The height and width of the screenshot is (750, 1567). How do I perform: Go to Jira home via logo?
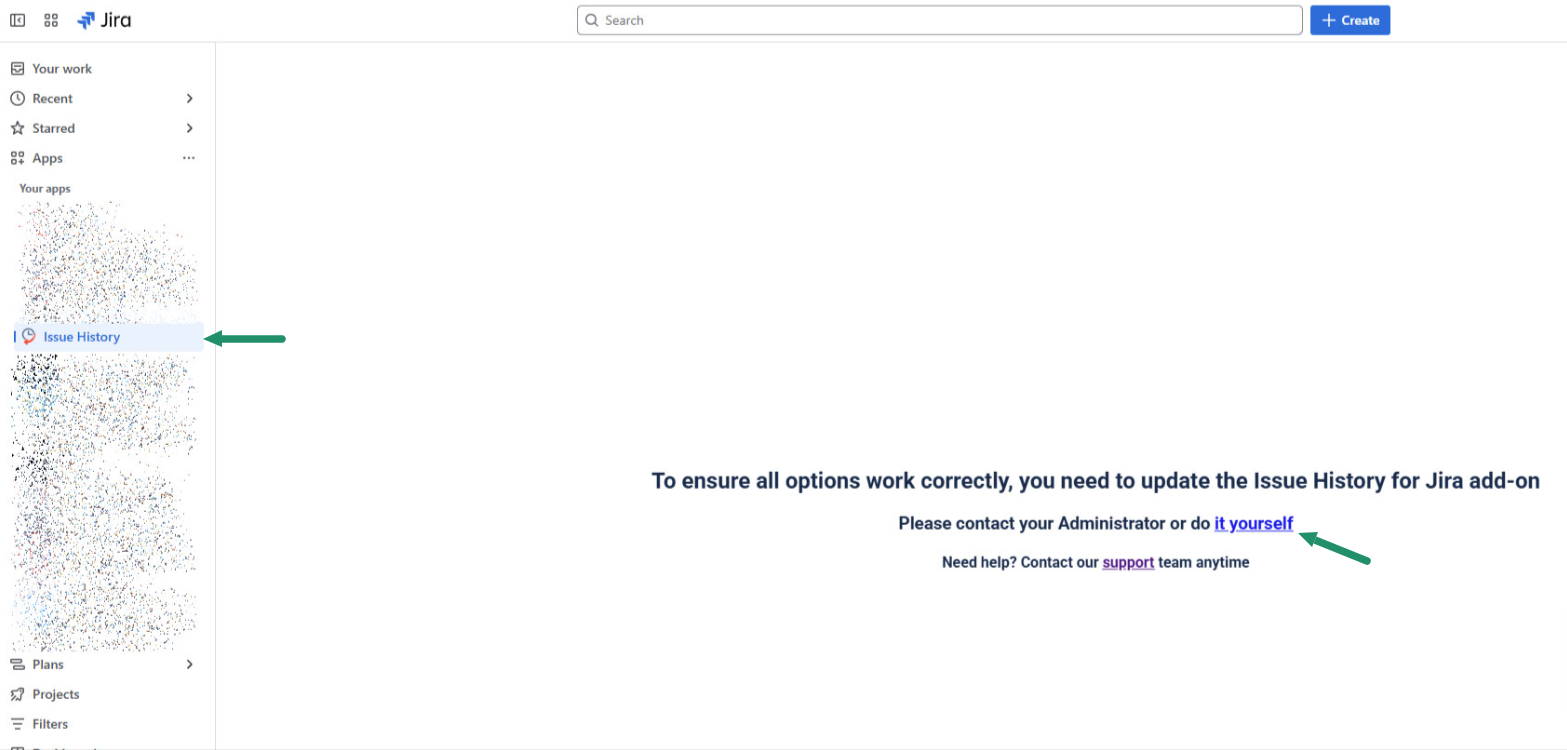[104, 20]
